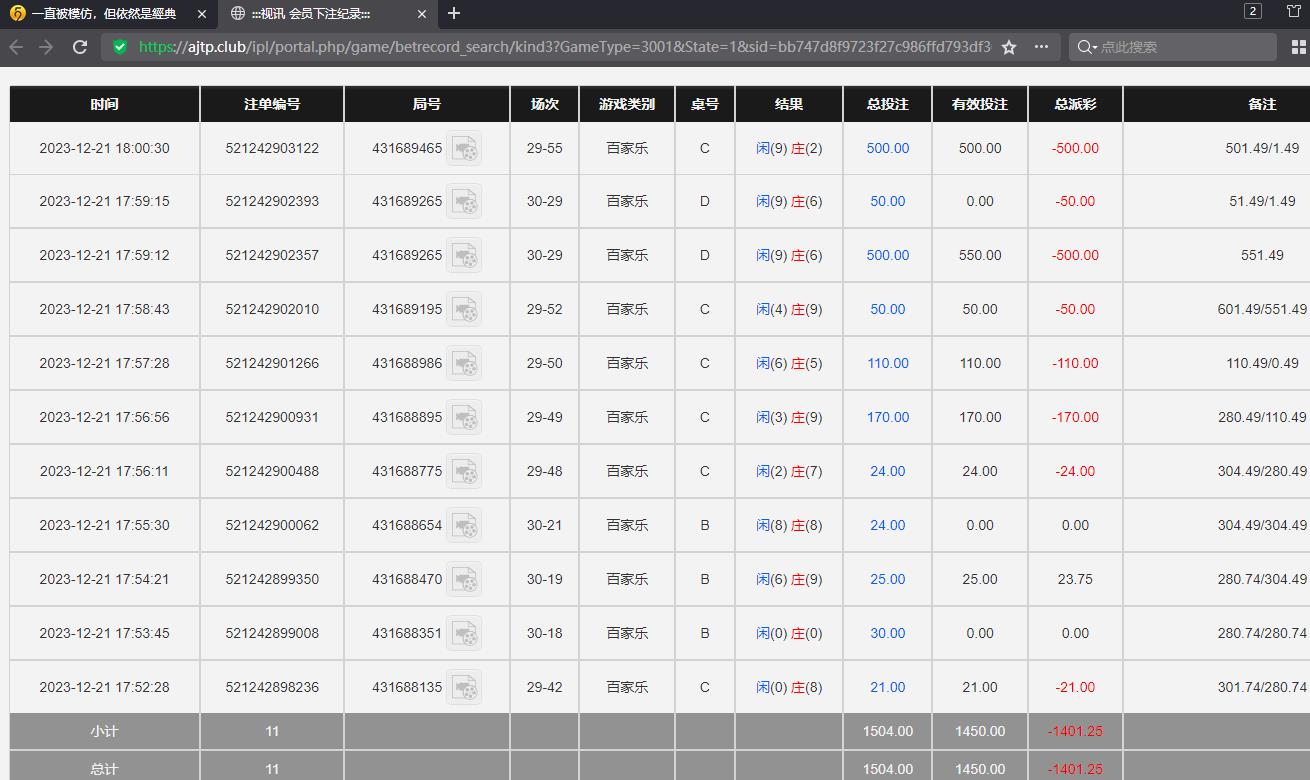
Task: Click the 局号 column header
Action: tap(427, 104)
